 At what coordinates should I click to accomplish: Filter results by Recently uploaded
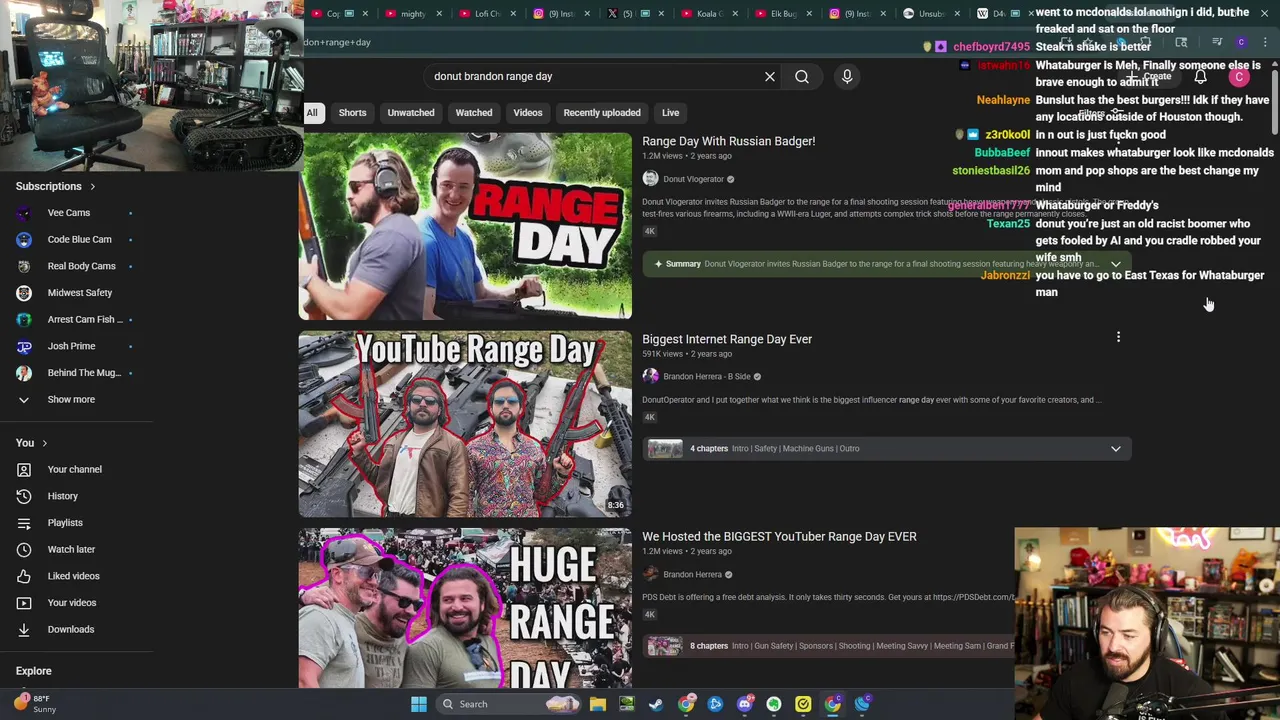[602, 113]
